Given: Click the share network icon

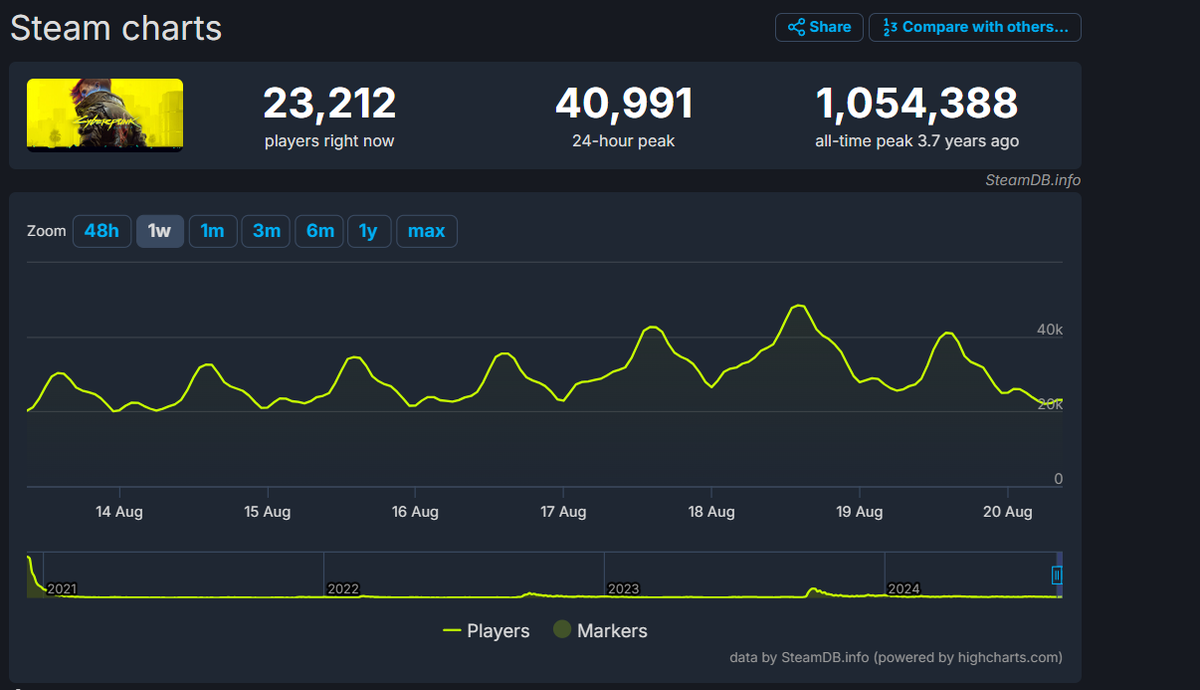Looking at the screenshot, I should 796,27.
